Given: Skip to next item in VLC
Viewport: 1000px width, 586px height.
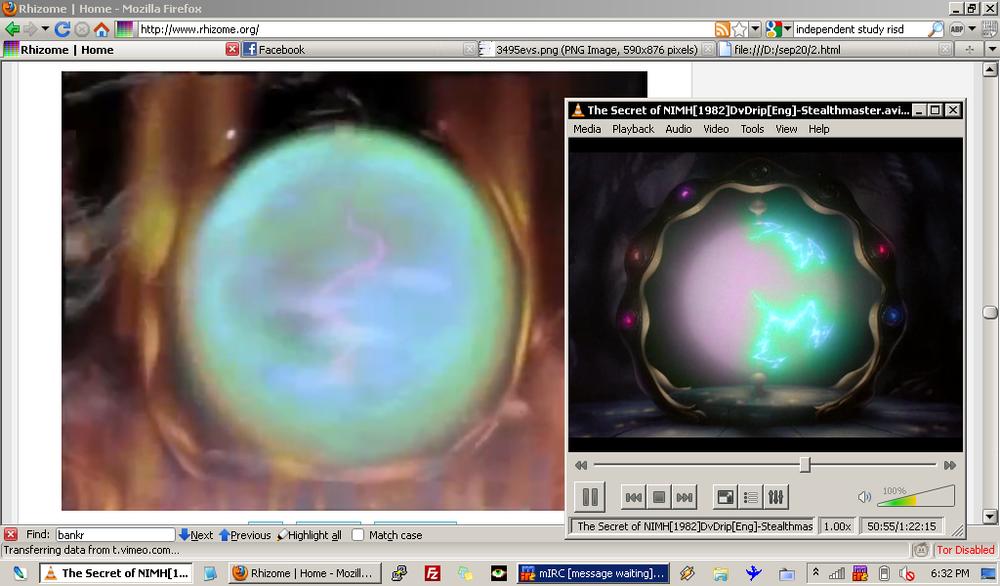Looking at the screenshot, I should pyautogui.click(x=684, y=497).
